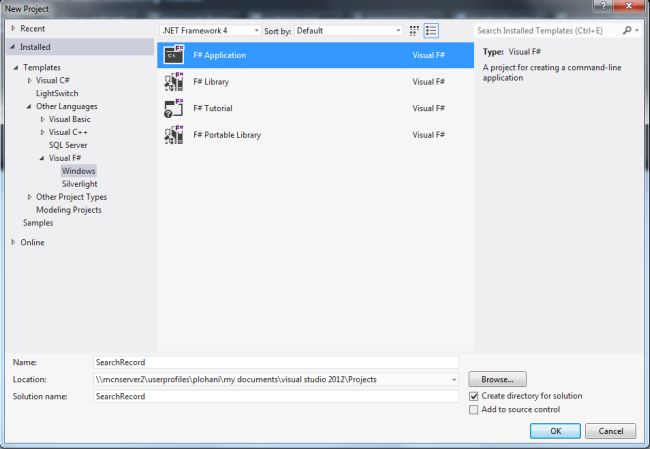Select the F# Tutorial template icon
The image size is (650, 449).
click(x=174, y=108)
